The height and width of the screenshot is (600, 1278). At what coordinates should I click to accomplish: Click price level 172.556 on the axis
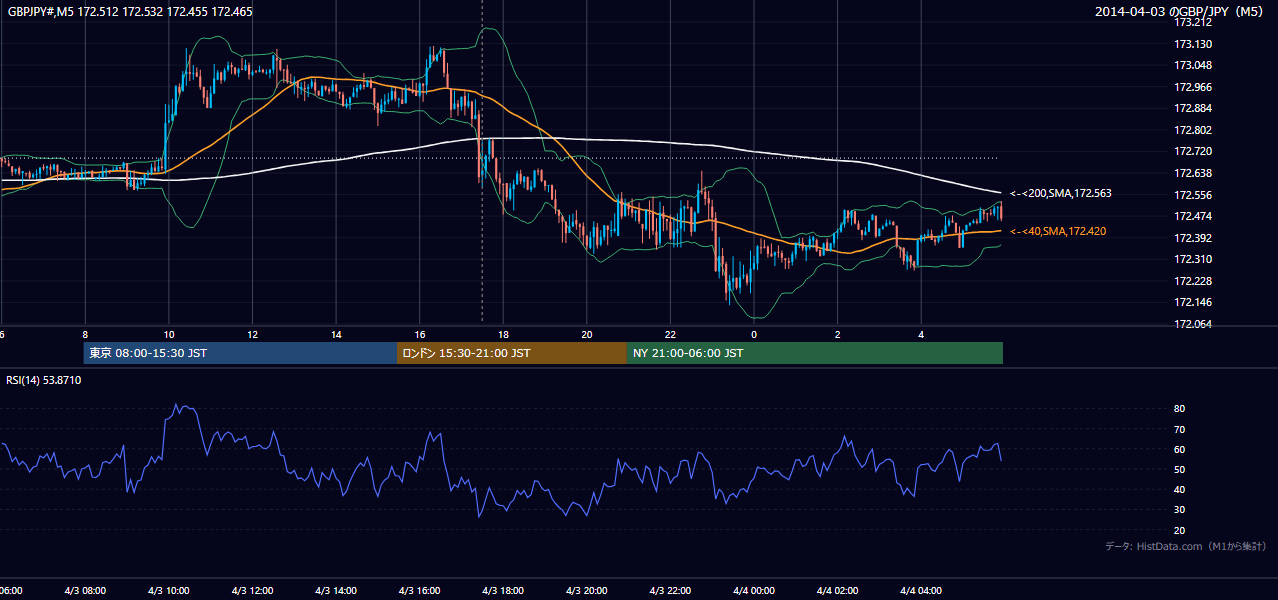1193,195
